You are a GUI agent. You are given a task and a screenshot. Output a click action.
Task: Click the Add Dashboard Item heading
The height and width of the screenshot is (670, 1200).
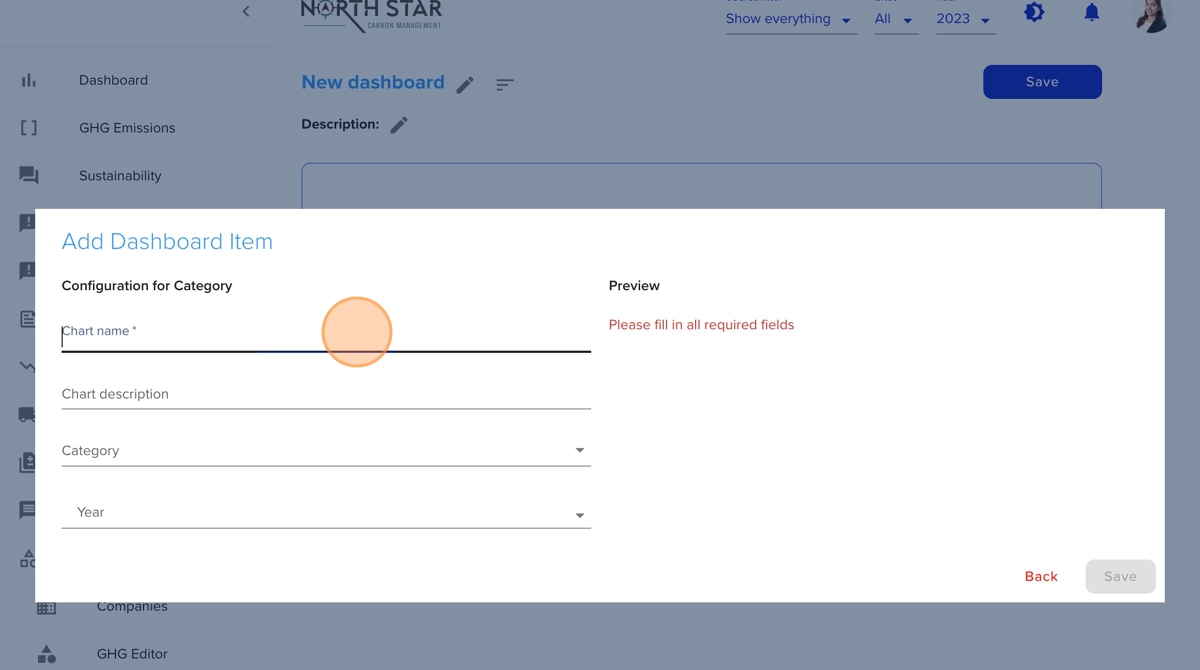tap(167, 242)
